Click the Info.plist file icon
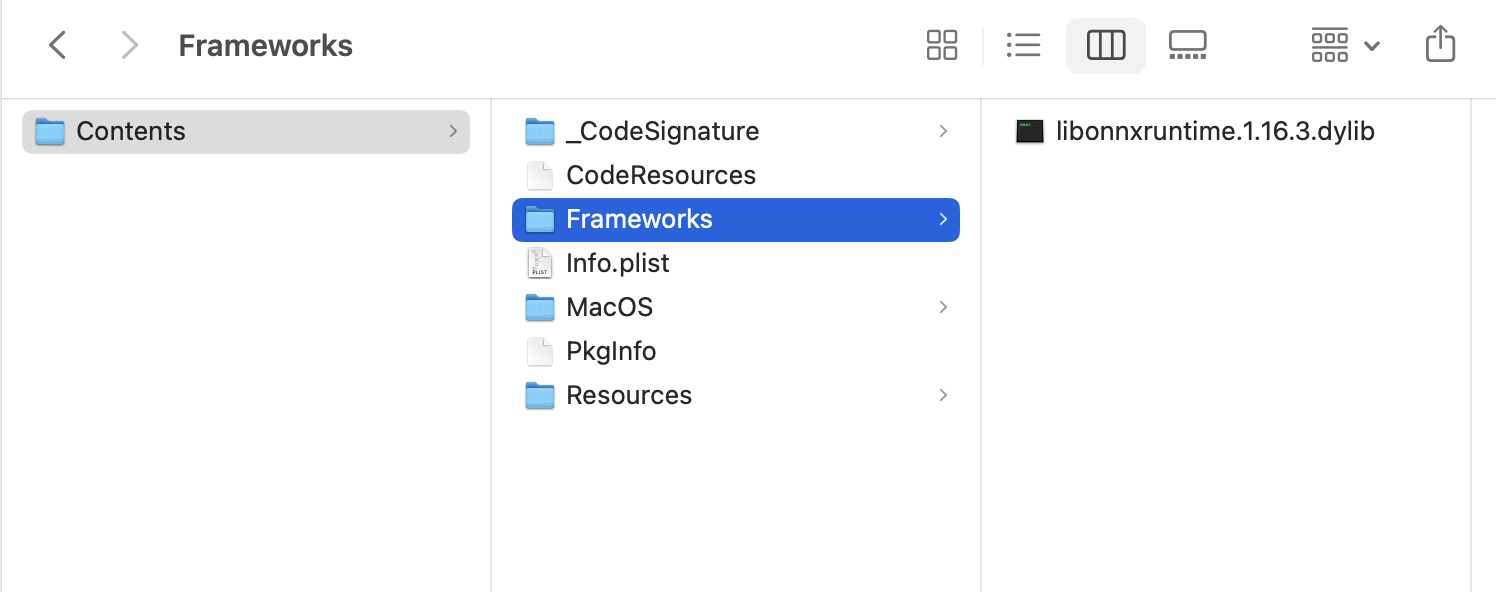Image resolution: width=1496 pixels, height=592 pixels. coord(540,263)
